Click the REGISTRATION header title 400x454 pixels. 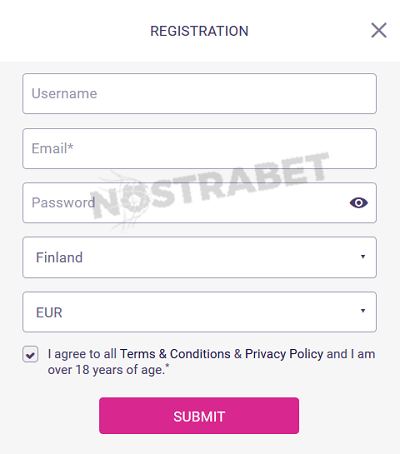point(199,31)
